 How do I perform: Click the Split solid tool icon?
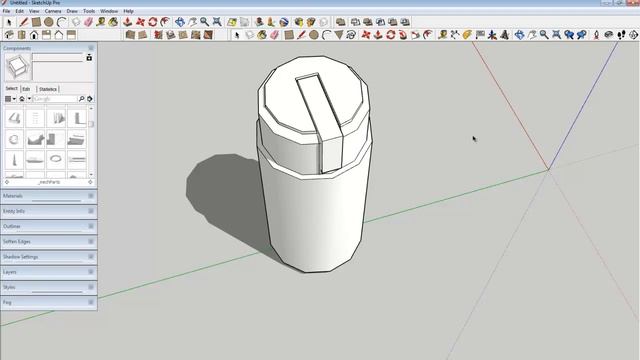(x=405, y=22)
